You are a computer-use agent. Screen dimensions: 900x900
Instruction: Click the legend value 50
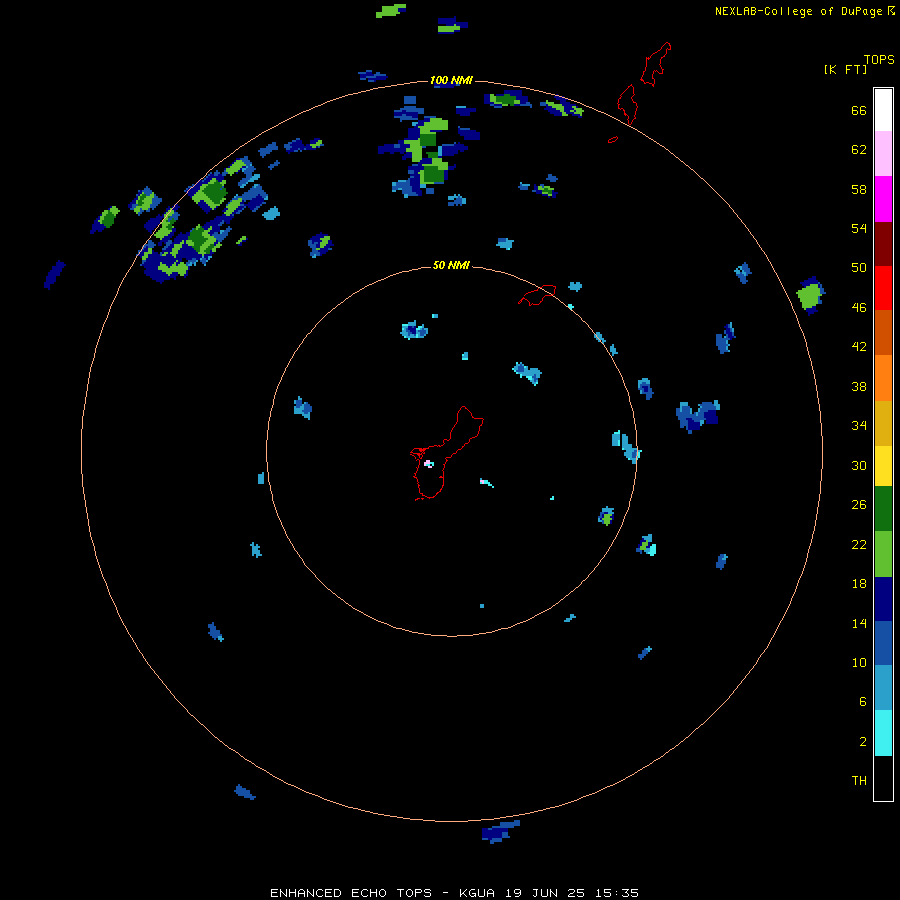tap(859, 268)
